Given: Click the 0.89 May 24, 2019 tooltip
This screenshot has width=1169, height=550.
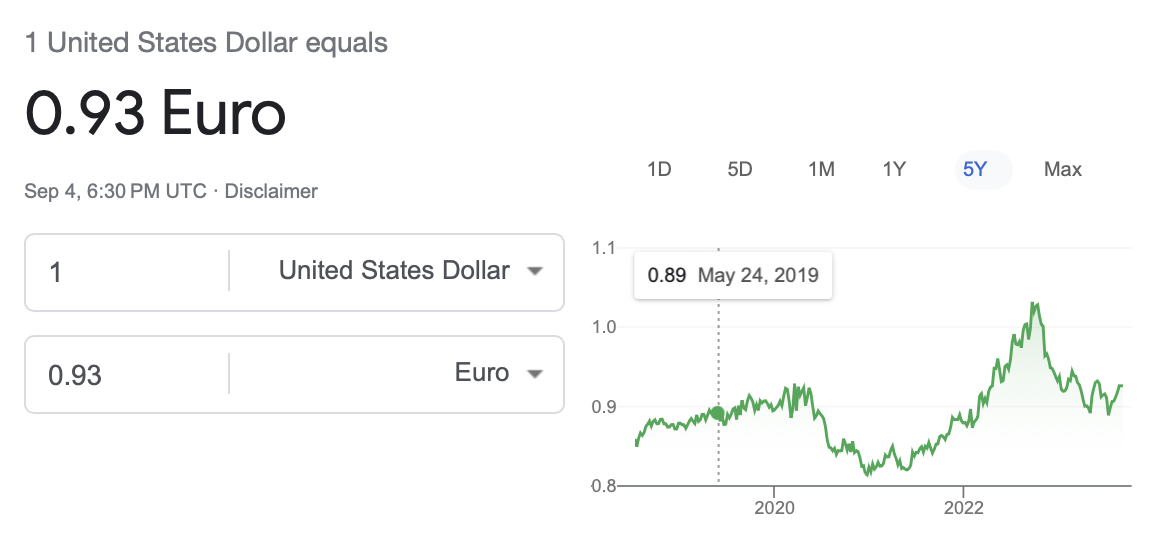Looking at the screenshot, I should [733, 275].
